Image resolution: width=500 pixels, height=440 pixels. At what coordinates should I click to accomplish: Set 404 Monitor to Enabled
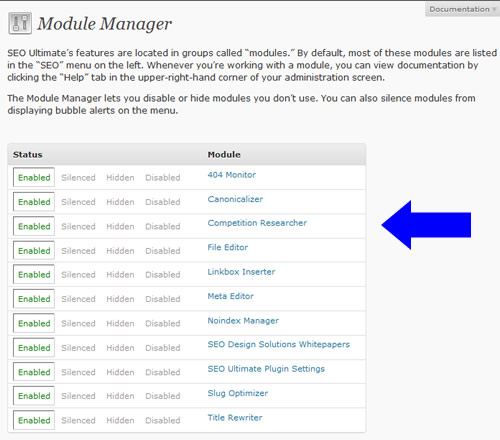point(34,177)
